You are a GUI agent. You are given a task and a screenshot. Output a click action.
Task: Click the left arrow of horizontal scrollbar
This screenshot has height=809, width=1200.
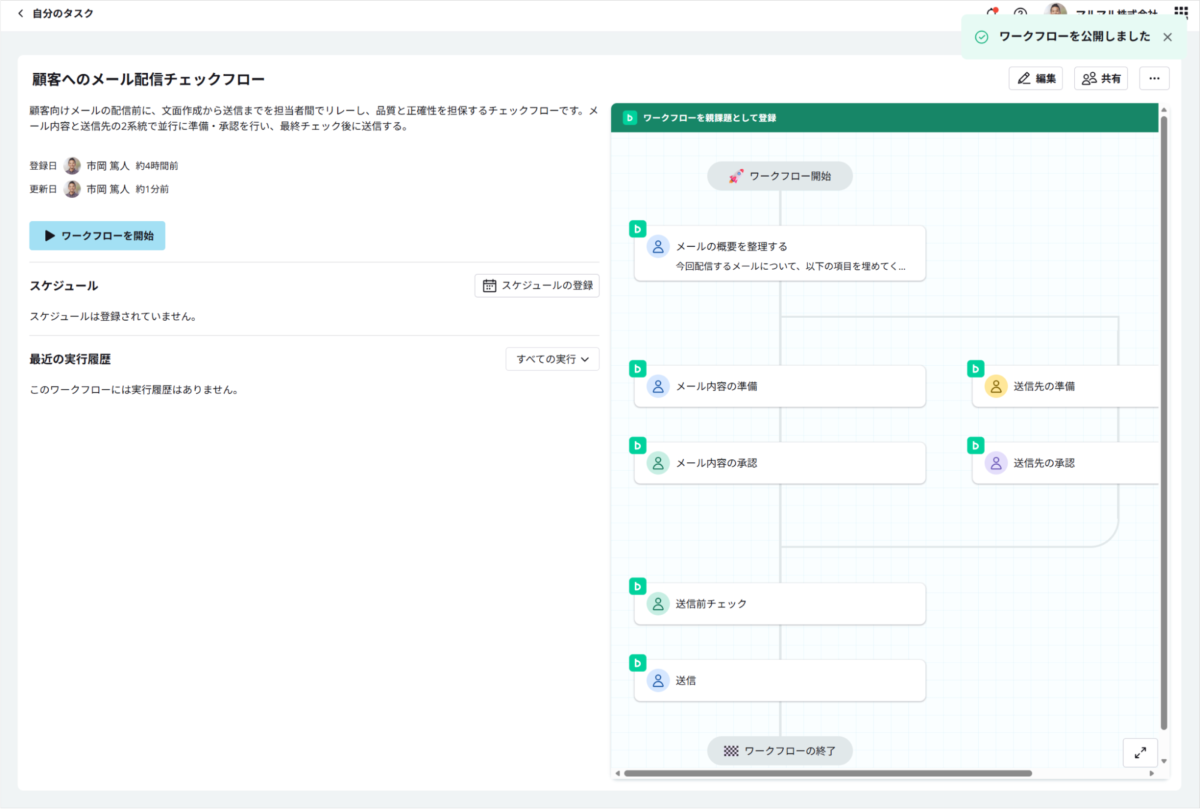tap(616, 773)
